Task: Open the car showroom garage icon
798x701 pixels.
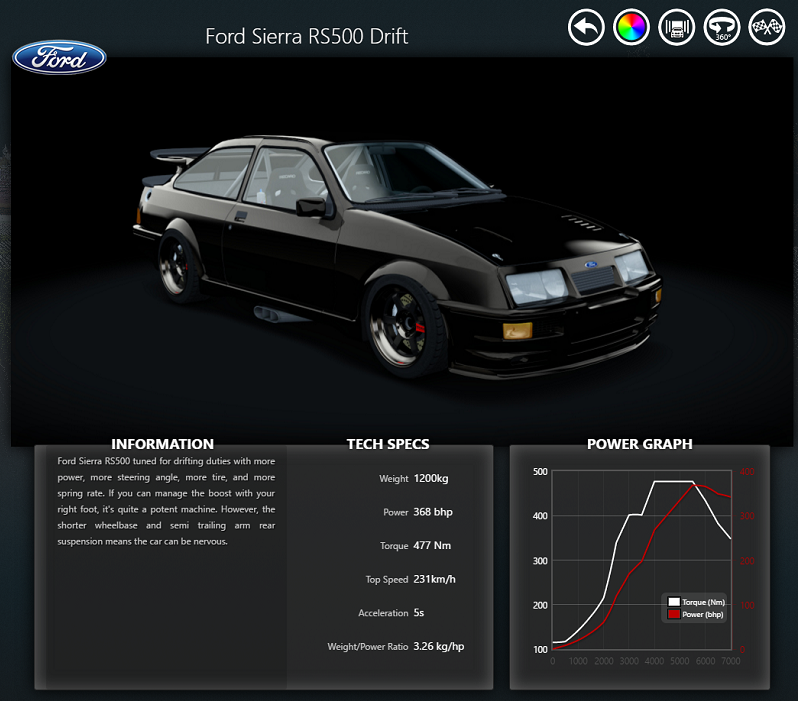Action: point(676,27)
